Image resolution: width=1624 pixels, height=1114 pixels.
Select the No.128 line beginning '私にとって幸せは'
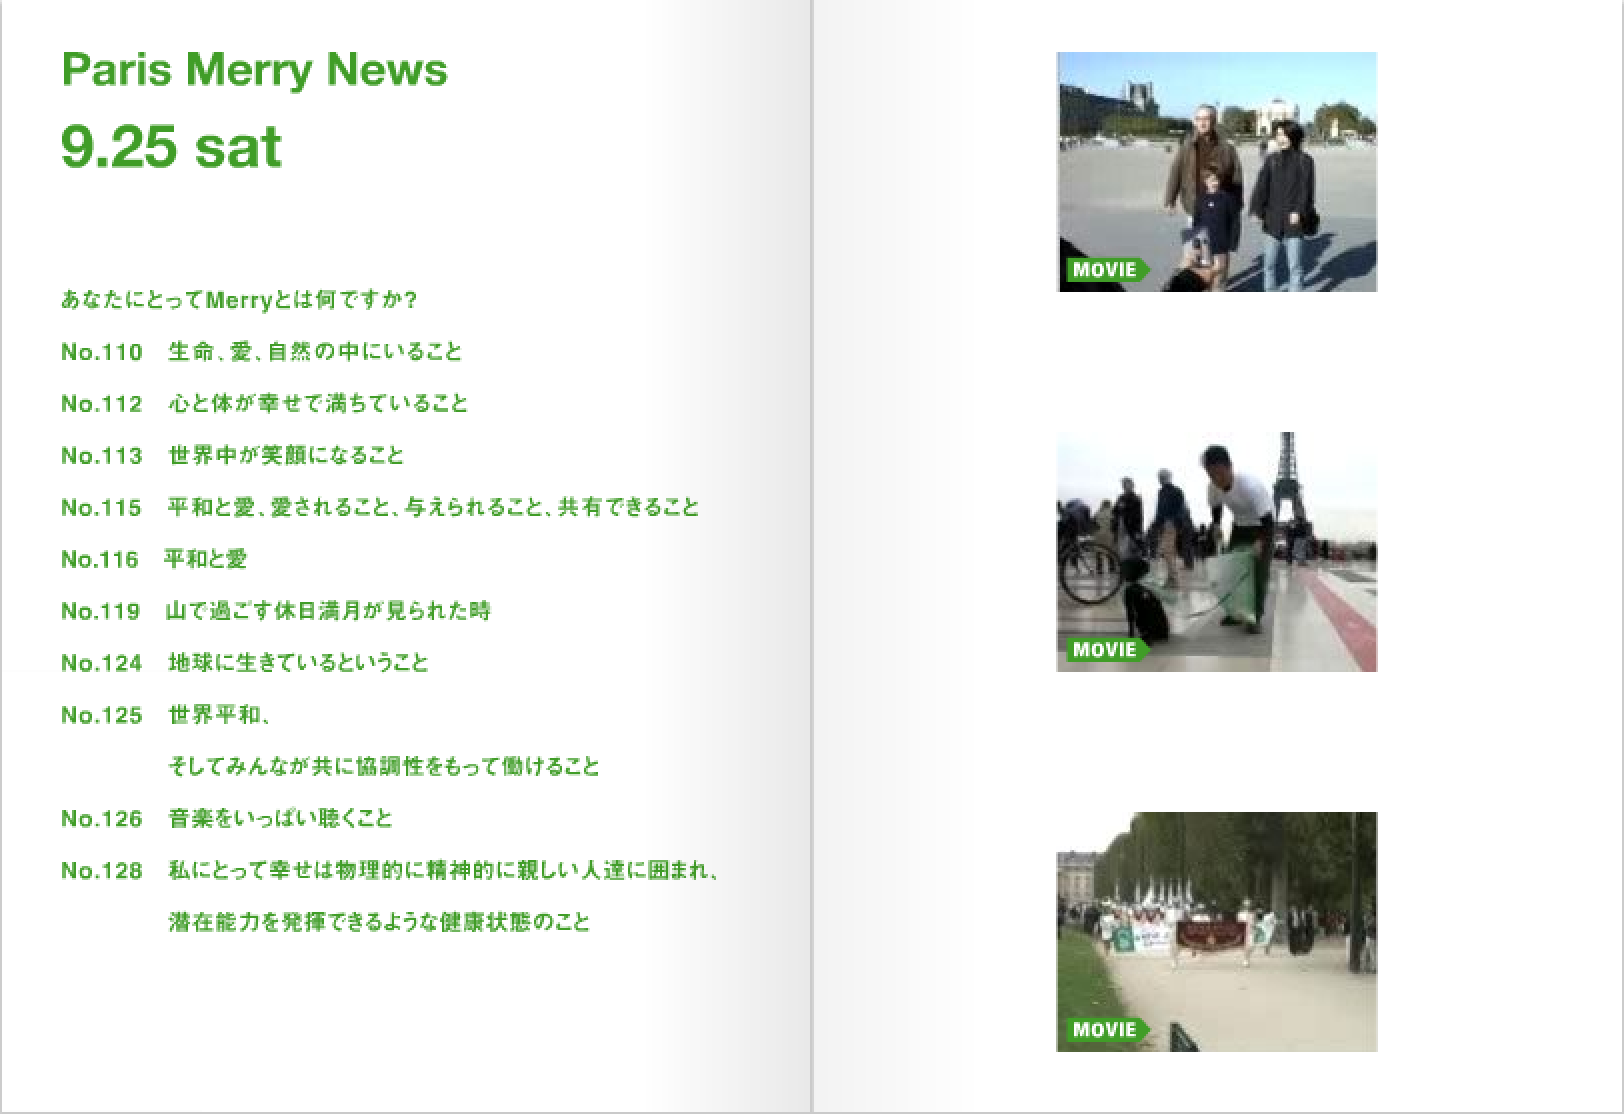click(x=391, y=872)
